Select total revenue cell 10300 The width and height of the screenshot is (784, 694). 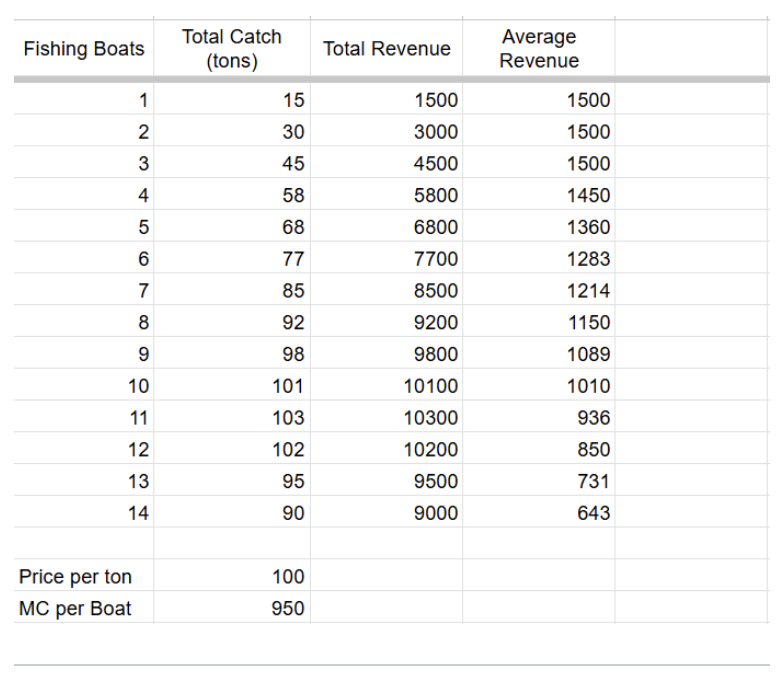click(x=386, y=416)
